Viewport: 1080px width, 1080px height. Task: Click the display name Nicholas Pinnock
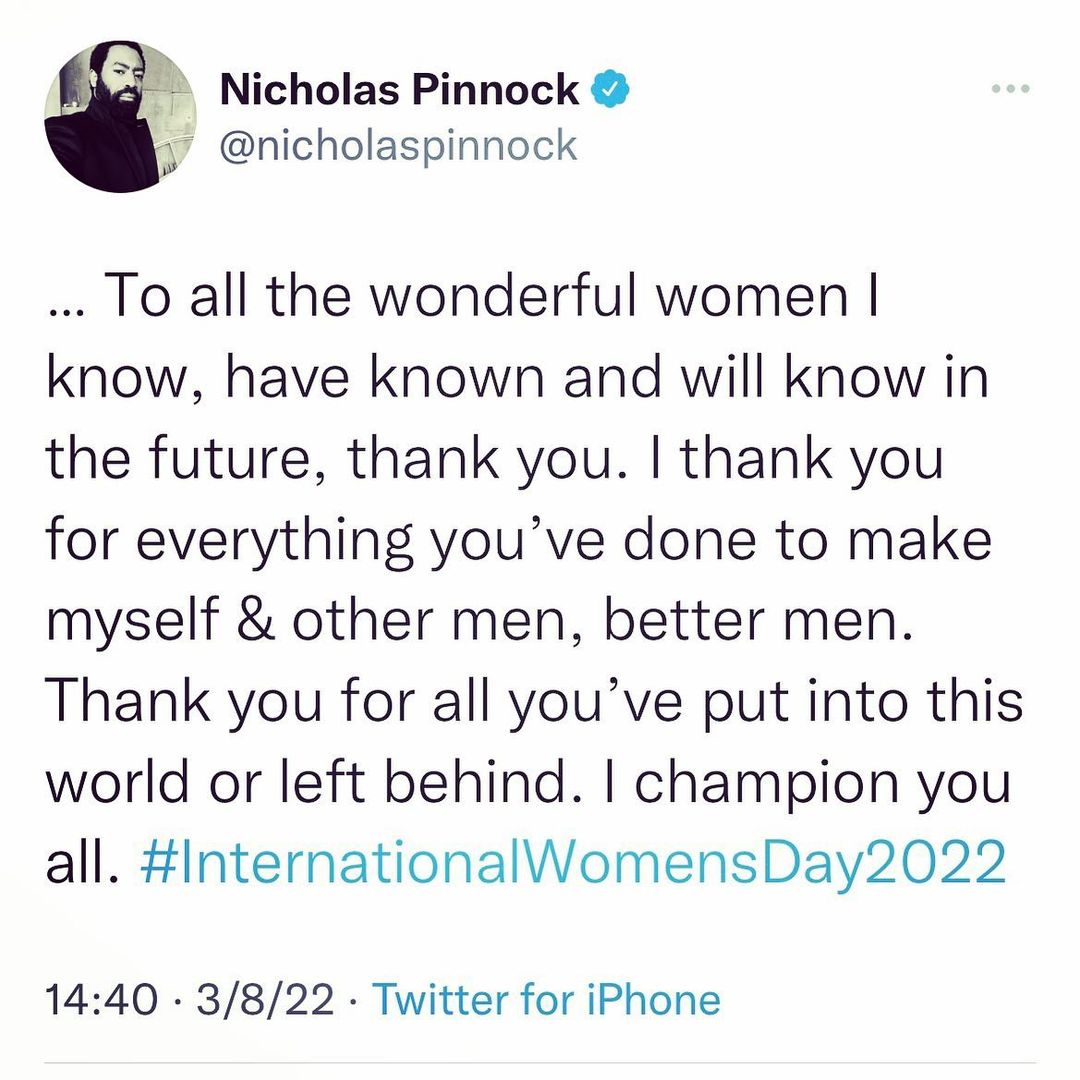tap(398, 90)
